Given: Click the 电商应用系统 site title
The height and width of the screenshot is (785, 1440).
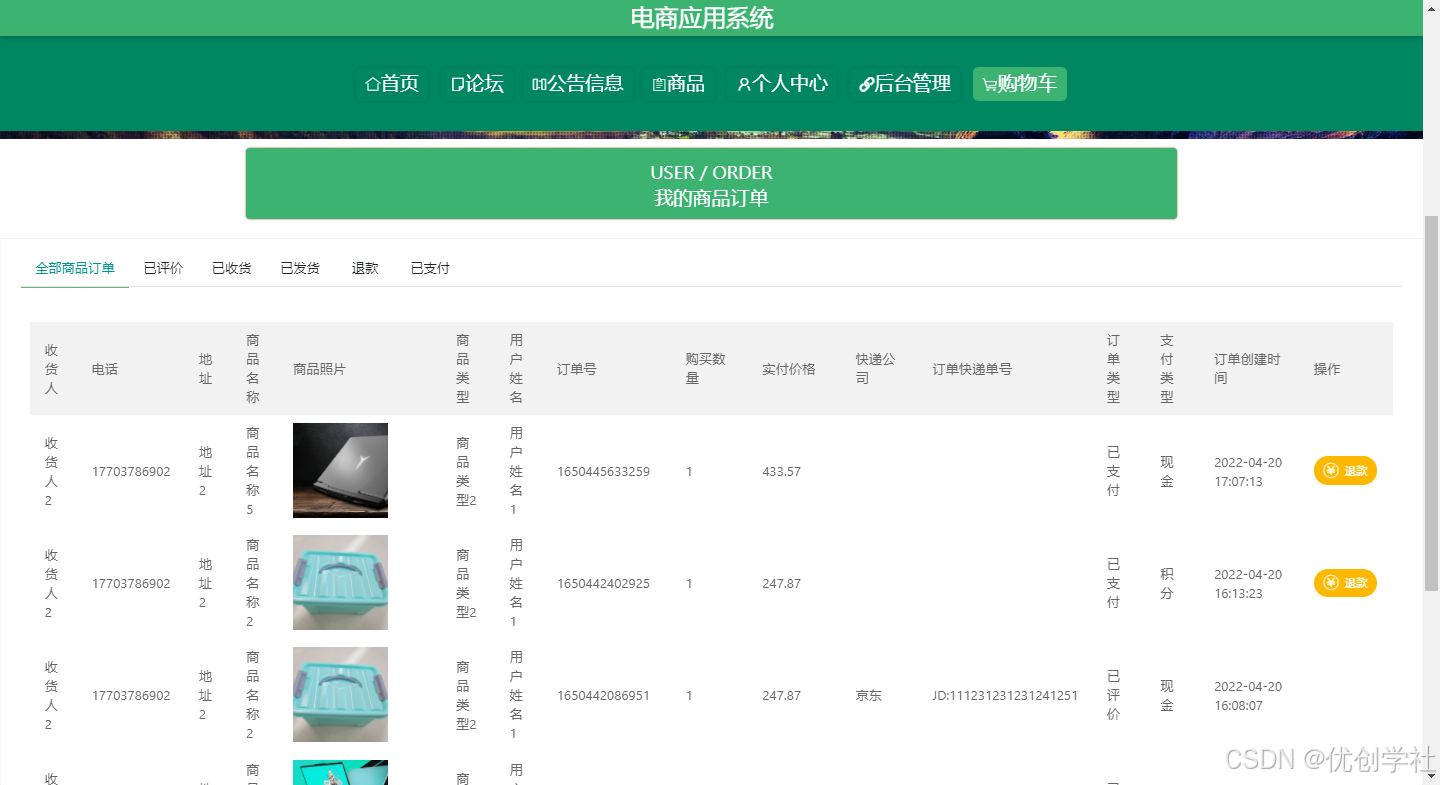Looking at the screenshot, I should point(702,18).
